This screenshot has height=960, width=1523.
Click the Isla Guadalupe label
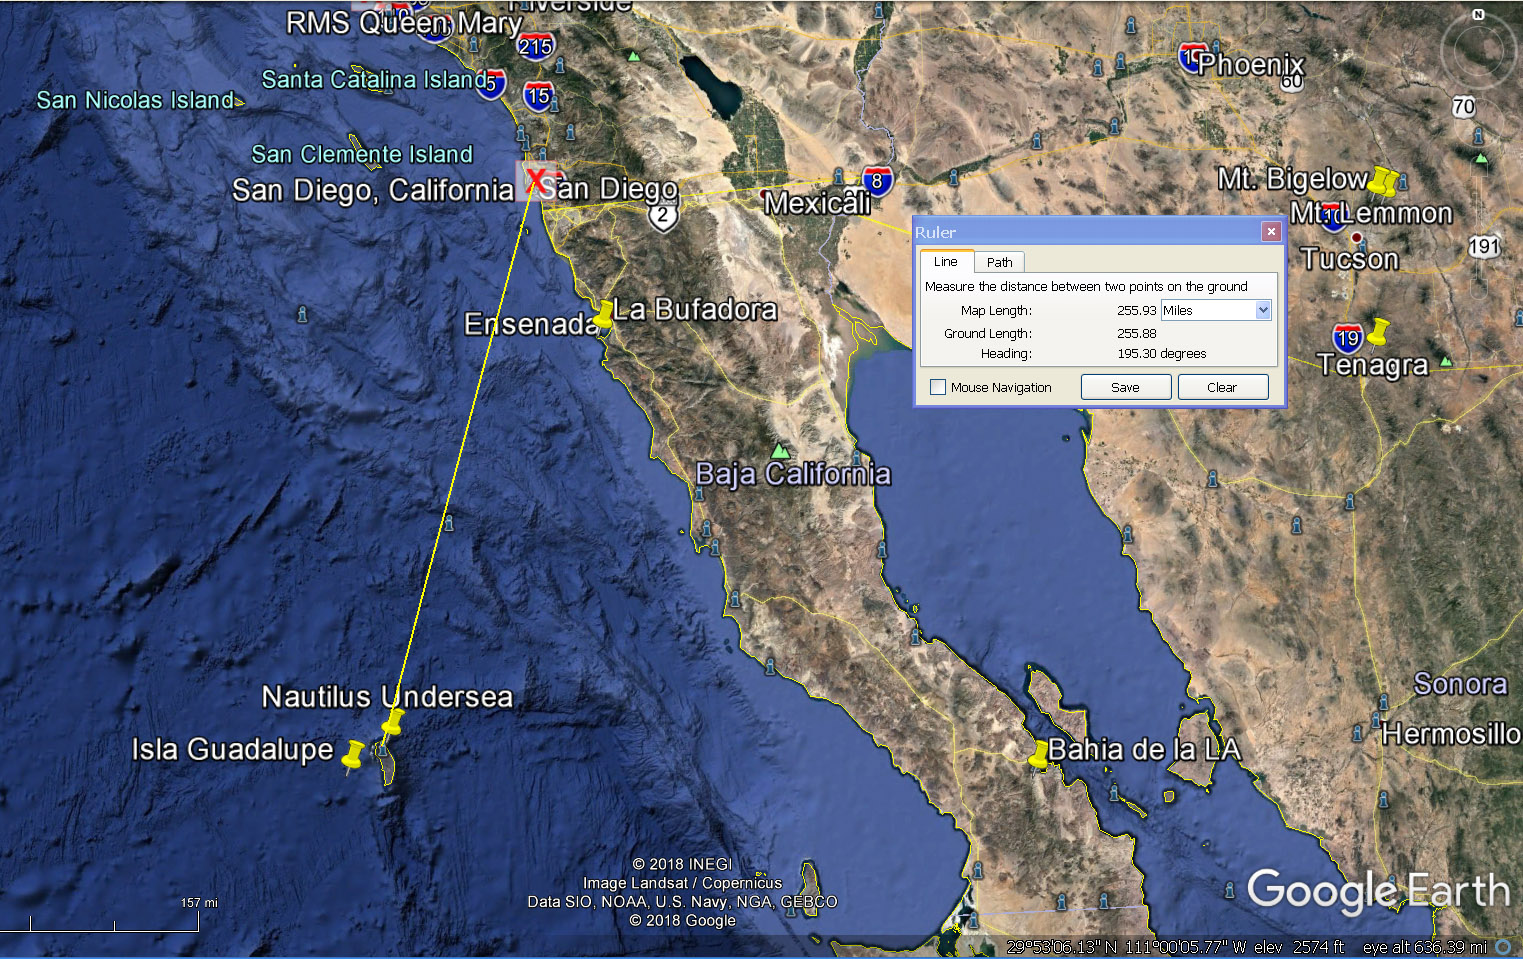coord(232,749)
